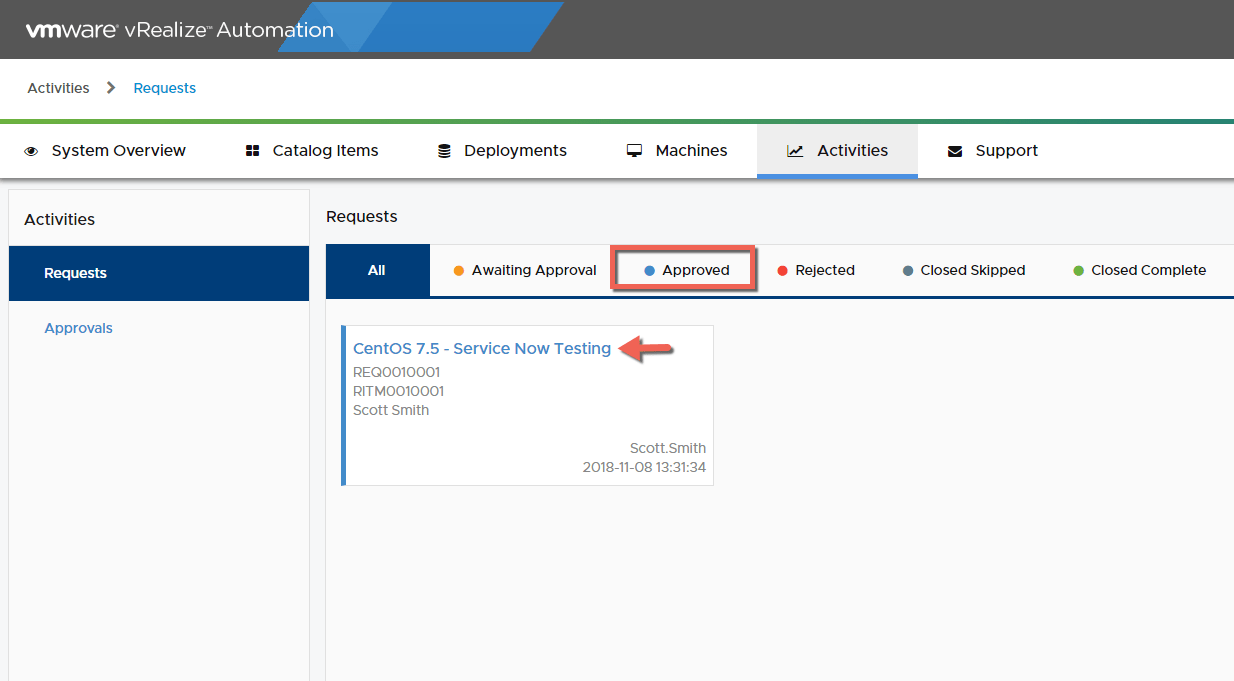Image resolution: width=1234 pixels, height=681 pixels.
Task: Filter requests by Awaiting Approval
Action: coord(525,270)
